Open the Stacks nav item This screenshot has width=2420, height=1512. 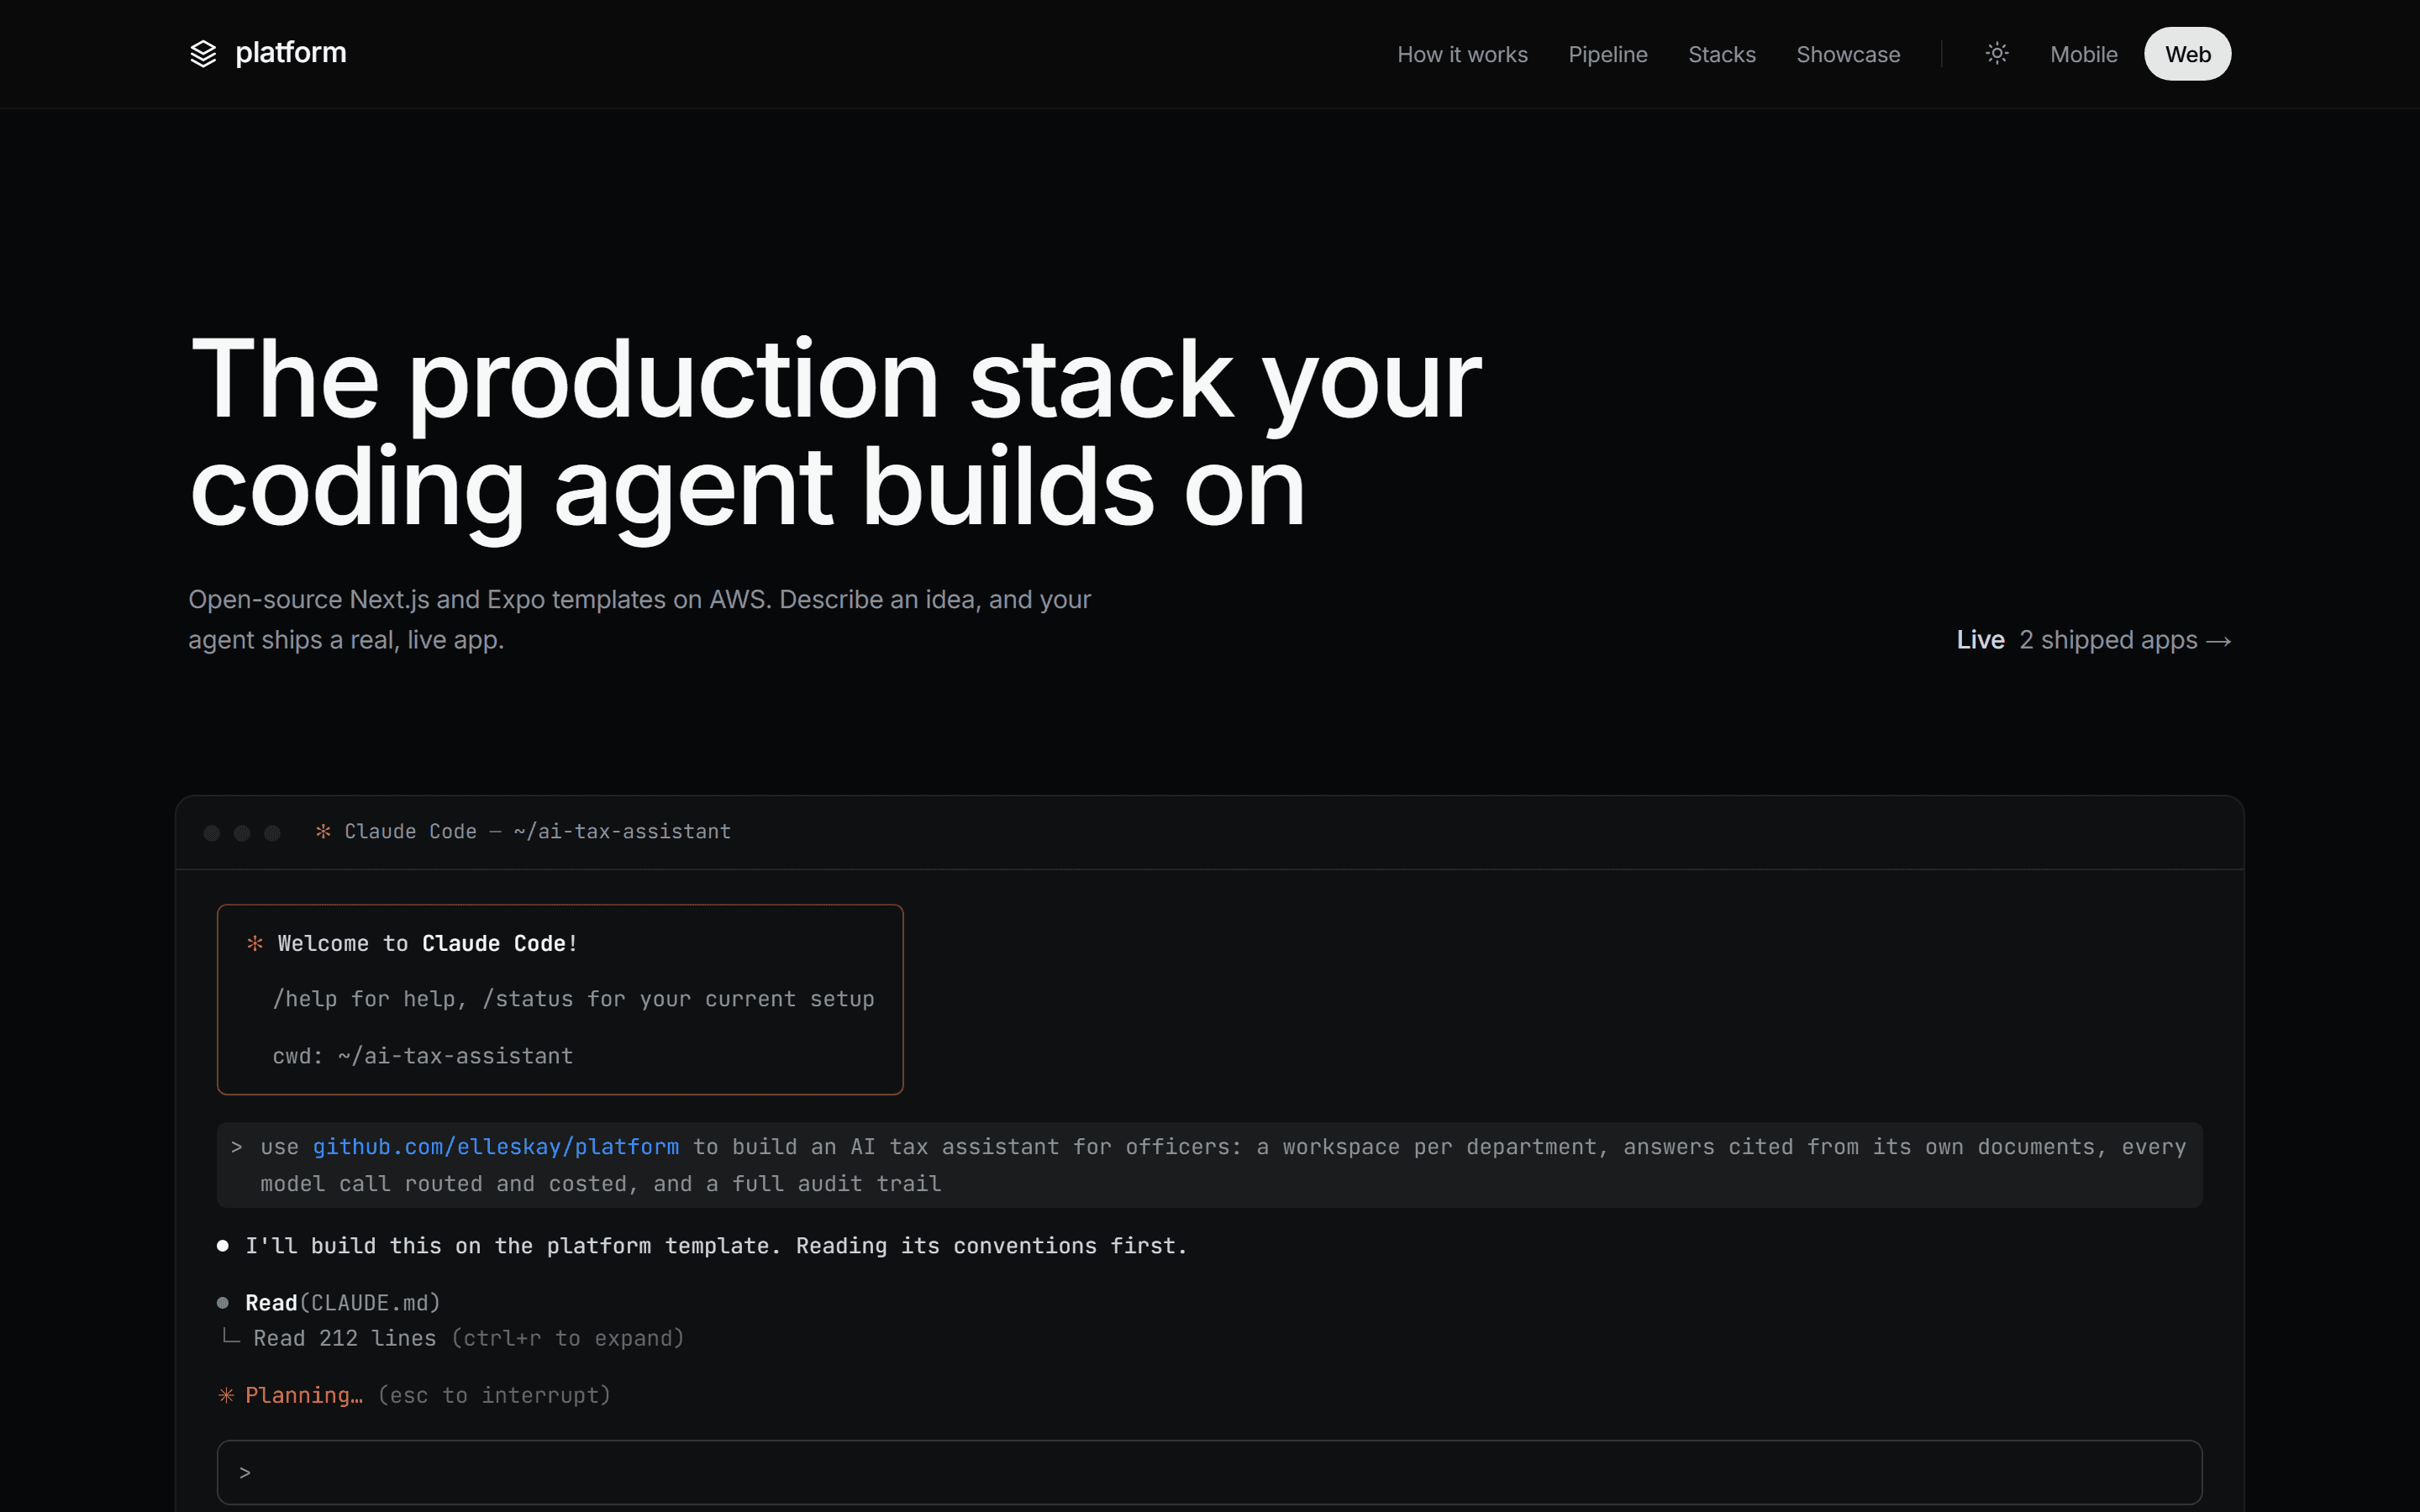tap(1721, 54)
